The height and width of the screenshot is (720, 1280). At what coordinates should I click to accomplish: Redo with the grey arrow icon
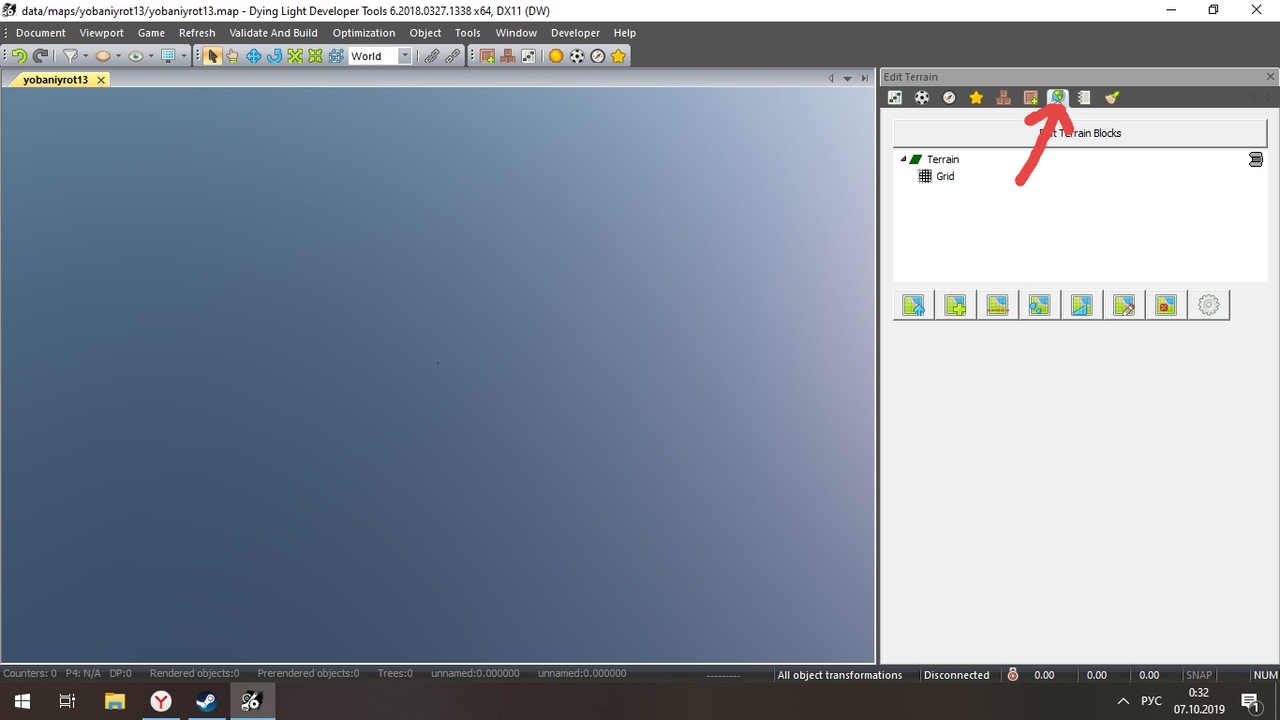(x=40, y=56)
